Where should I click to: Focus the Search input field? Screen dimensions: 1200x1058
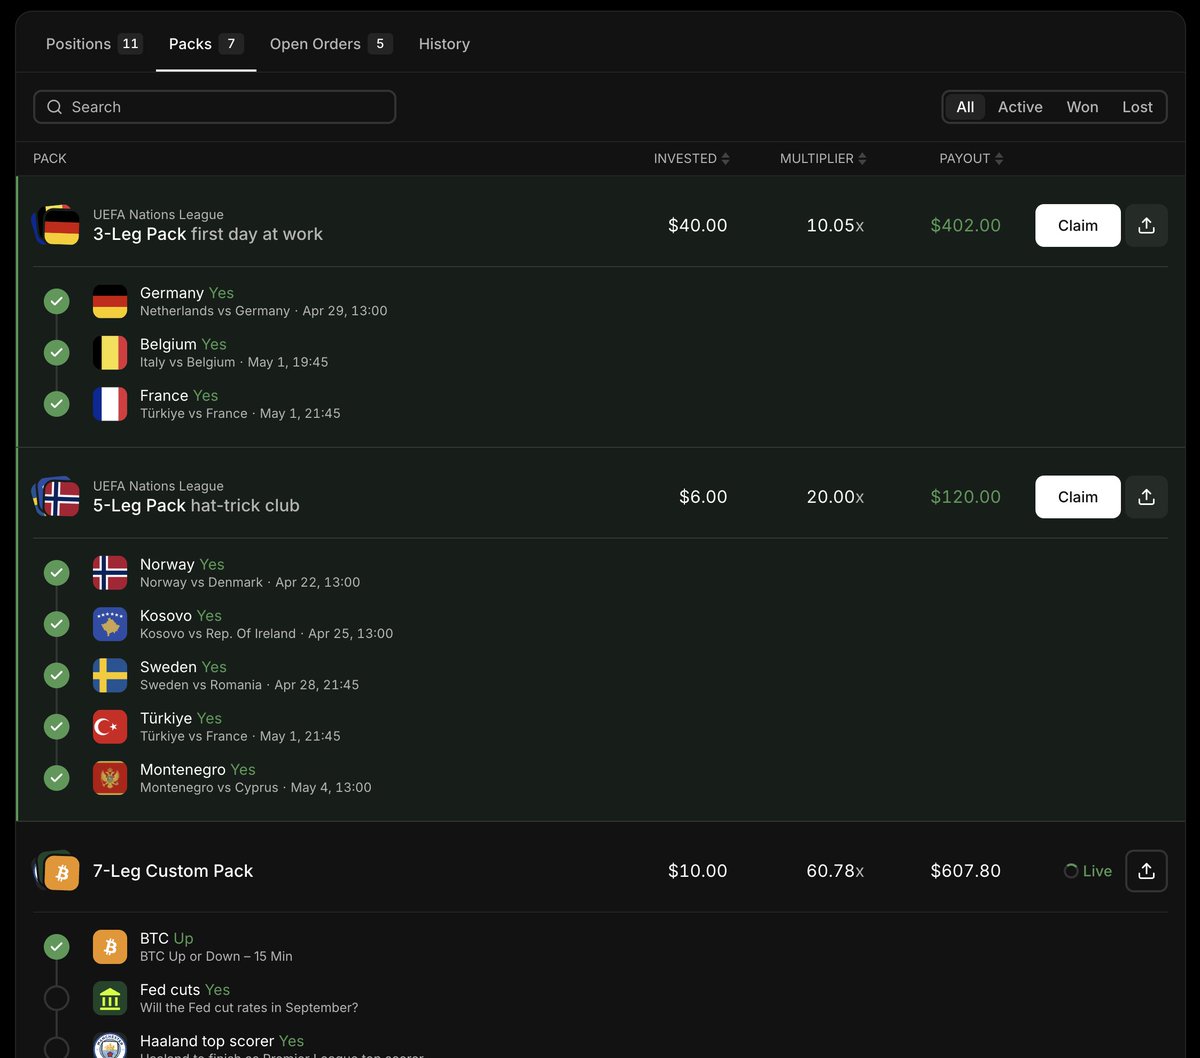pyautogui.click(x=215, y=107)
